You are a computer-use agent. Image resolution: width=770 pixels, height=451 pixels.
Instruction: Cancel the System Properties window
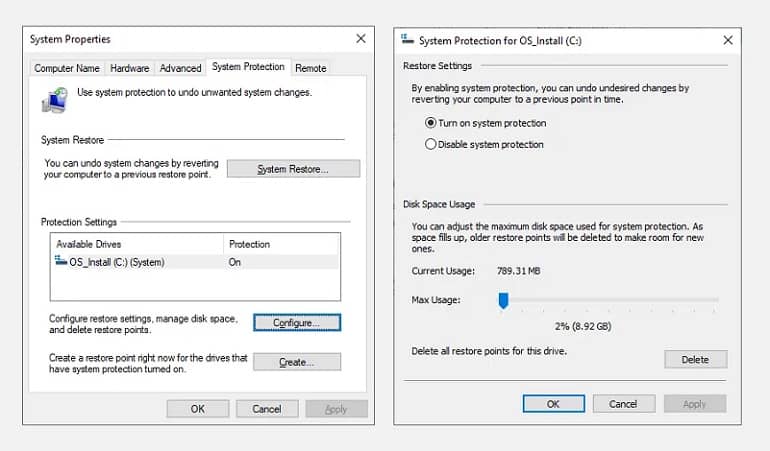coord(267,409)
